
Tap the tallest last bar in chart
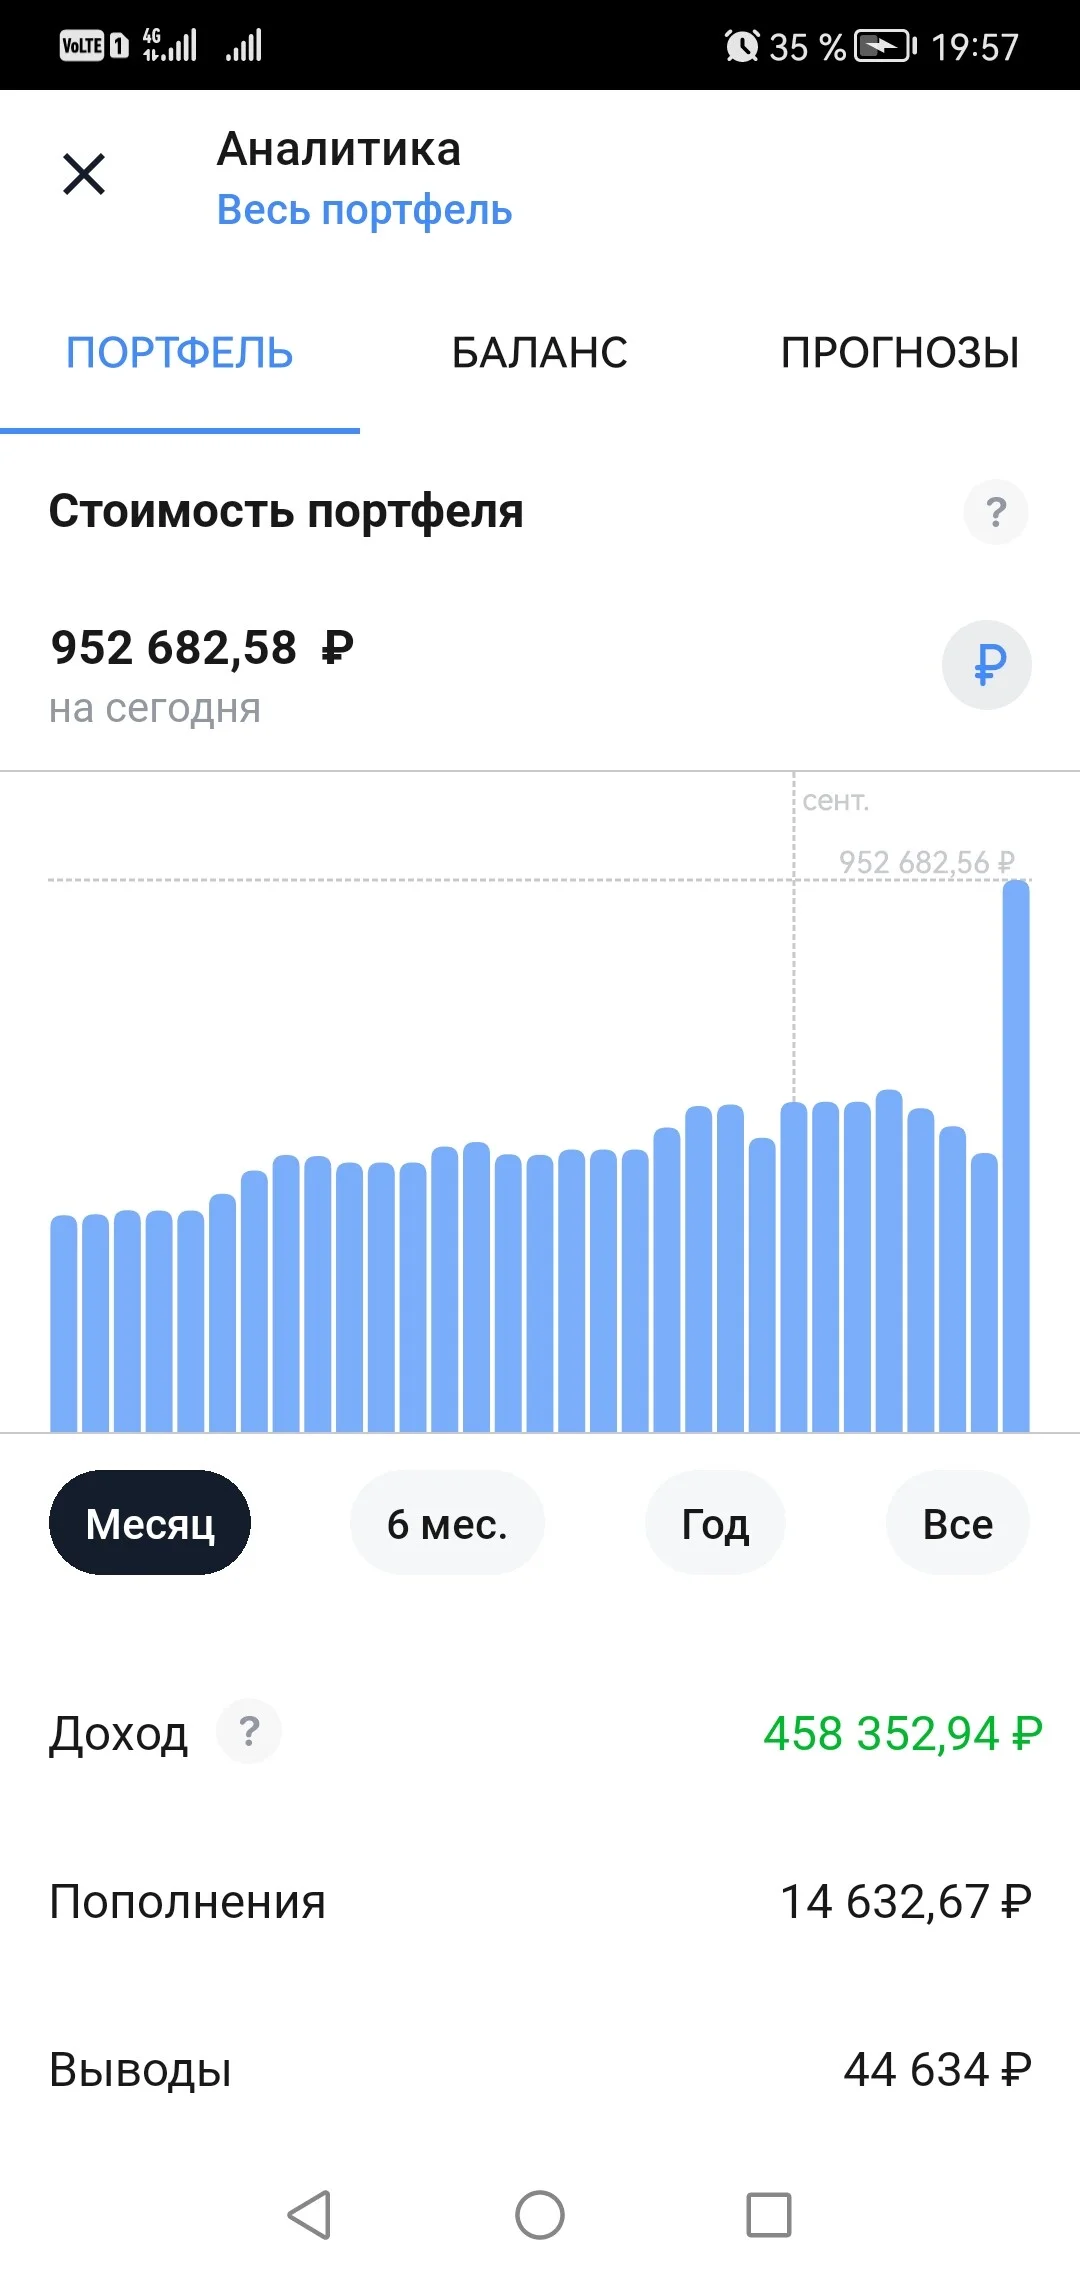click(1016, 1156)
